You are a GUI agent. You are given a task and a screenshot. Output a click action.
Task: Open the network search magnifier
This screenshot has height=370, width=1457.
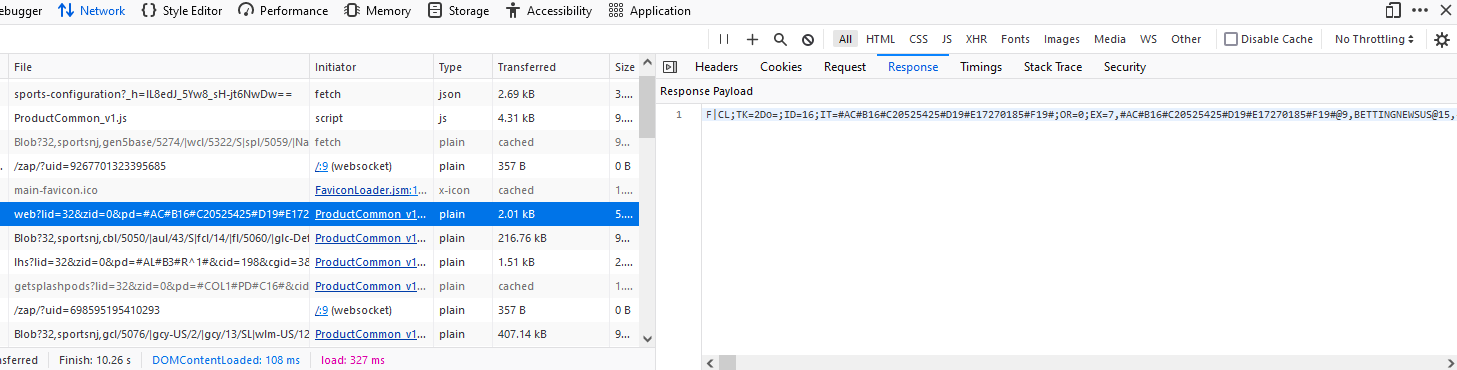(780, 39)
